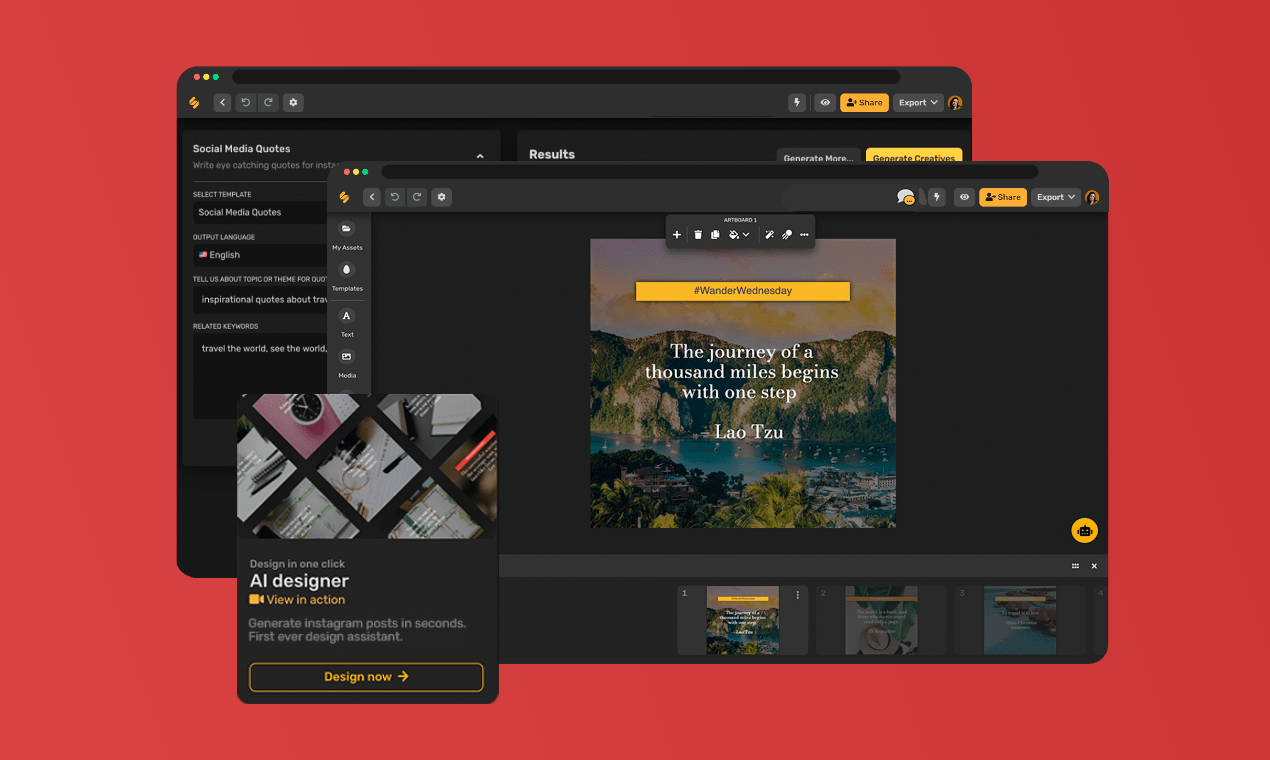Click the app logo in the rear window
Image resolution: width=1270 pixels, height=760 pixels.
195,102
